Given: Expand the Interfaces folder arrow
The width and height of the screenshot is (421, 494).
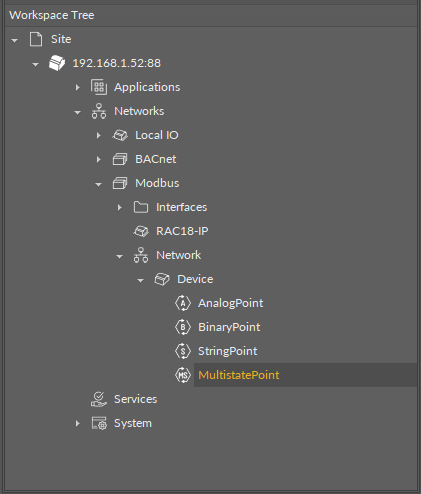Looking at the screenshot, I should [119, 207].
